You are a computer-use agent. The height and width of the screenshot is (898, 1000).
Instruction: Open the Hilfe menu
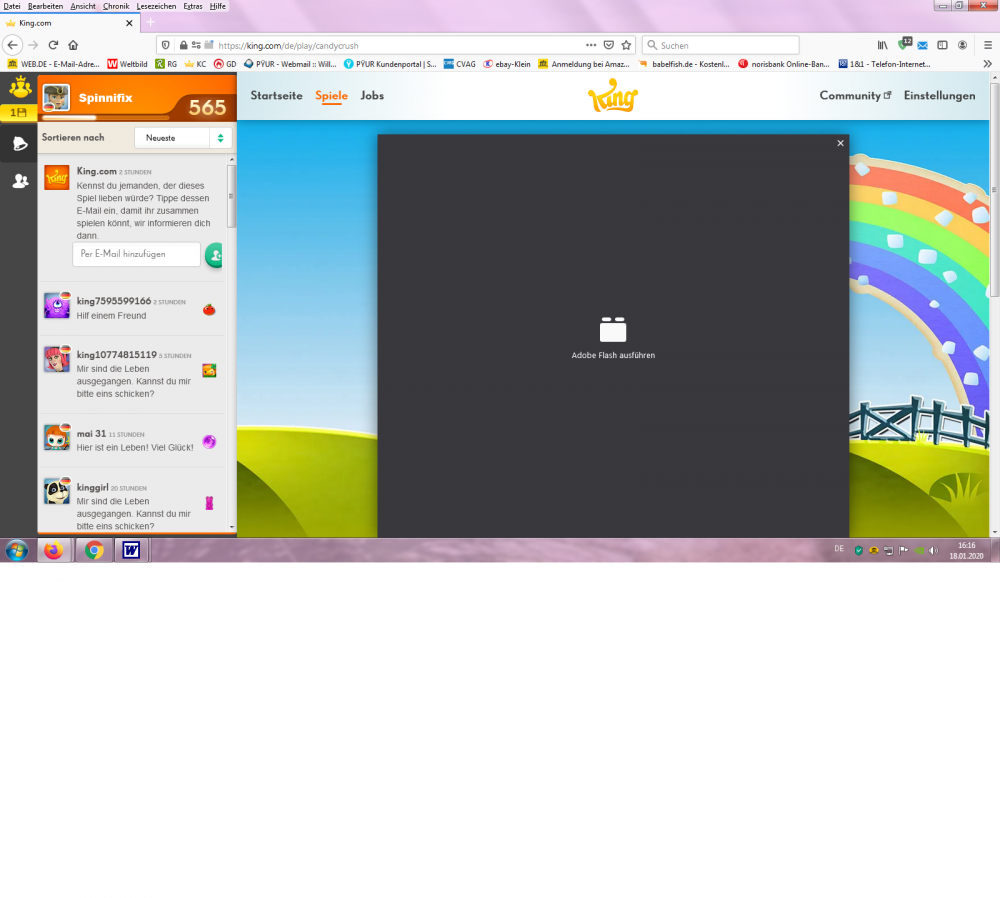click(217, 6)
